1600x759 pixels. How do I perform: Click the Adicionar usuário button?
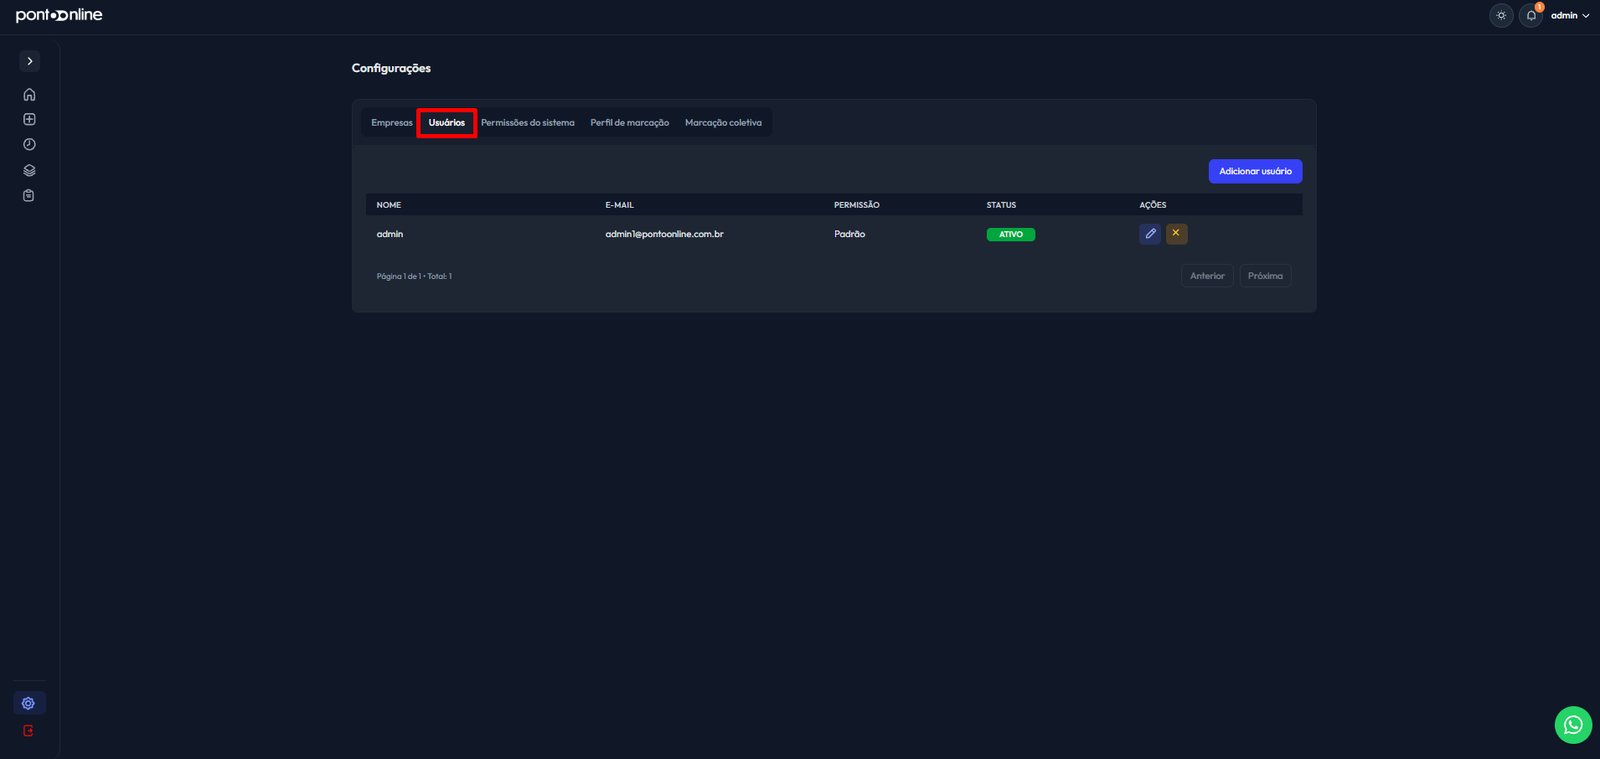click(1255, 171)
